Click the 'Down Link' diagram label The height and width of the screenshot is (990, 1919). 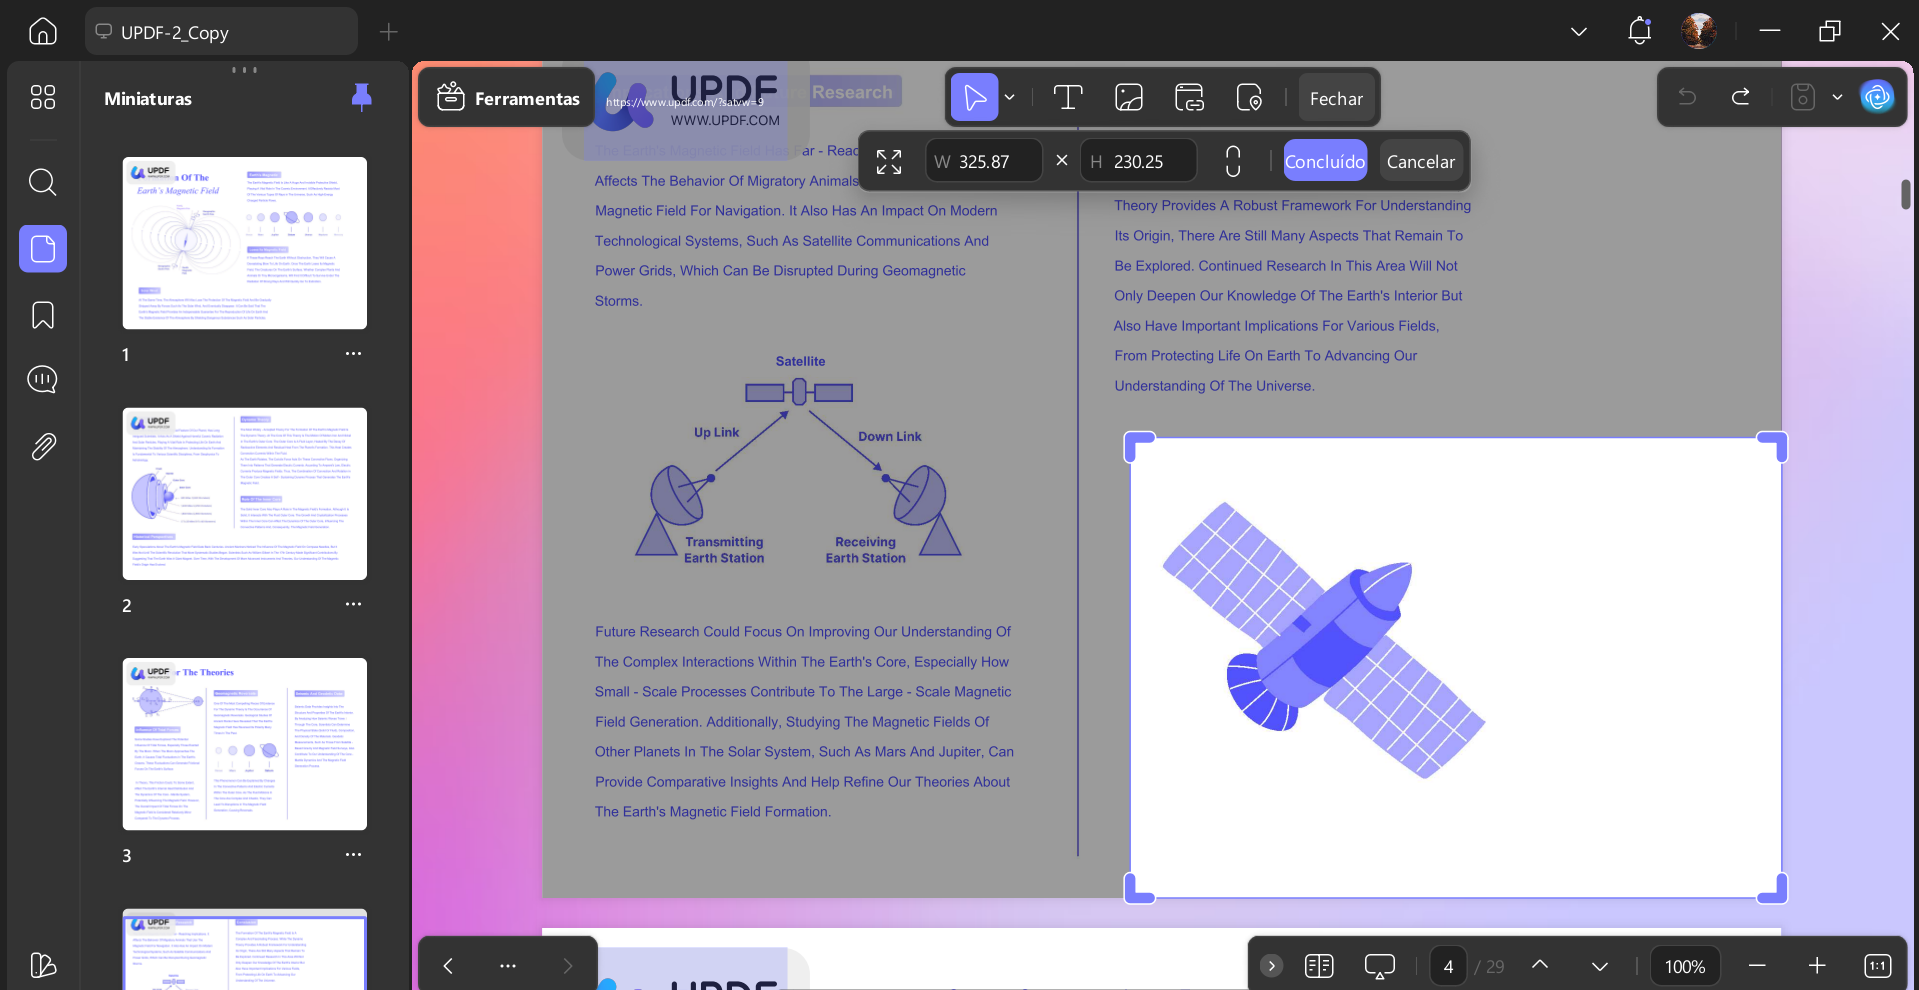pos(889,437)
